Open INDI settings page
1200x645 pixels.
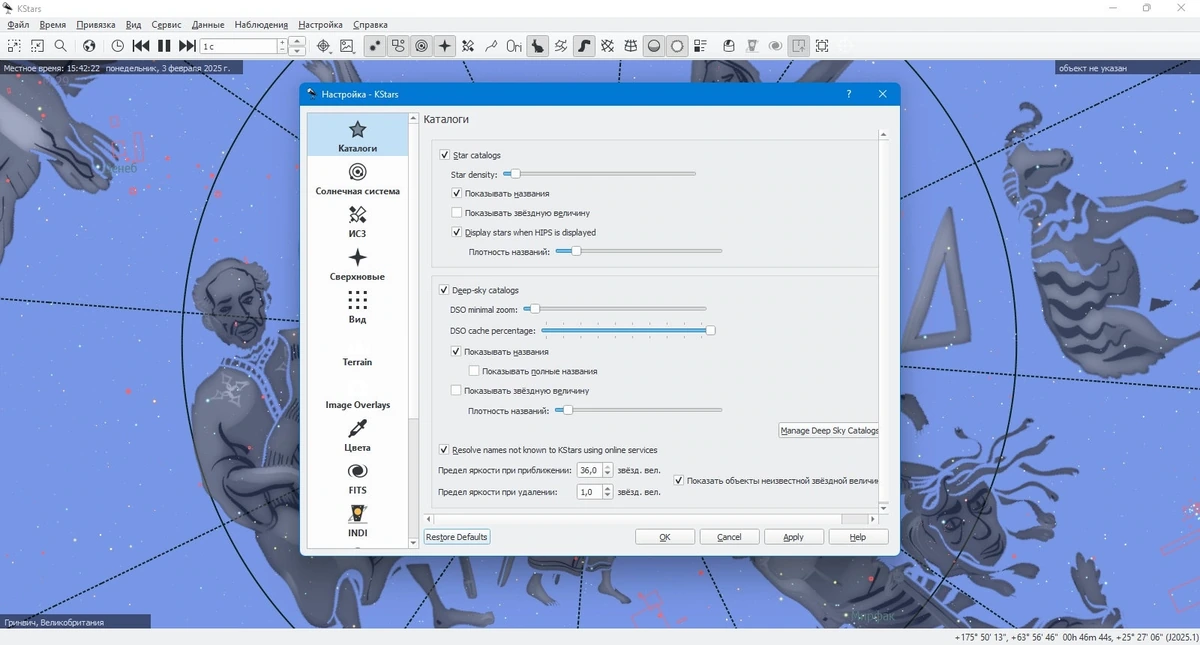pos(357,521)
